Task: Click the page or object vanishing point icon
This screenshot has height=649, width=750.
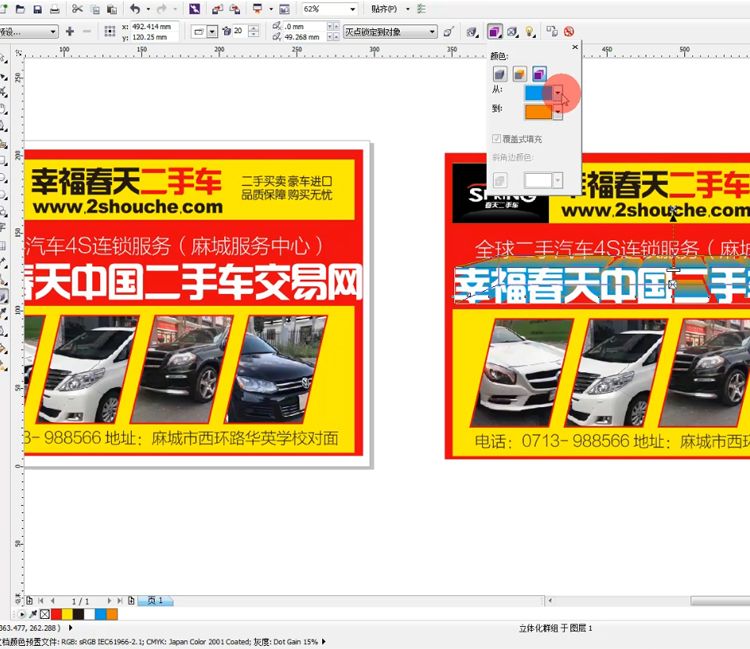Action: click(x=448, y=32)
